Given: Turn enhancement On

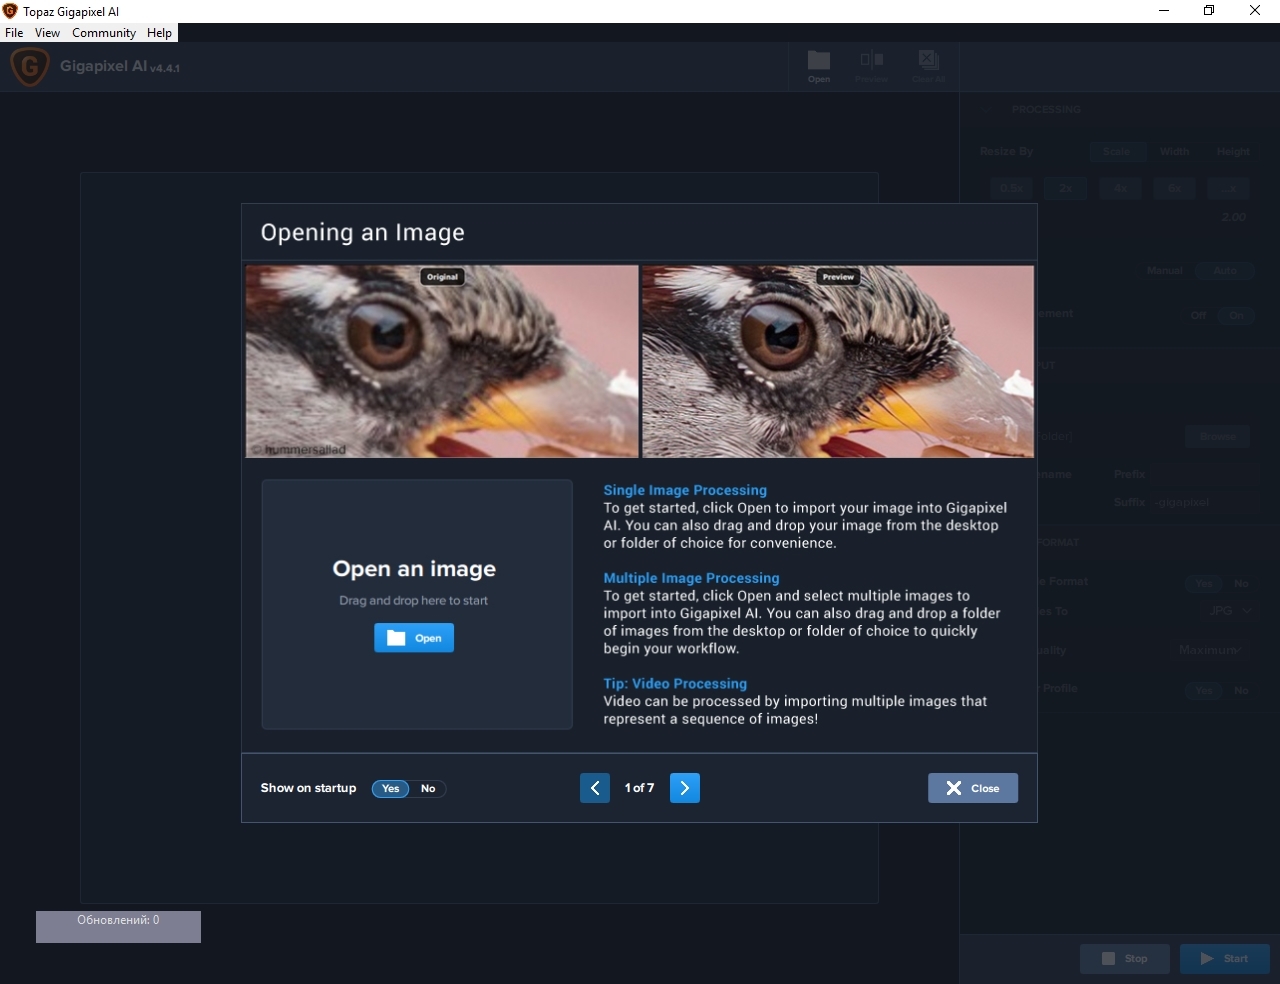Looking at the screenshot, I should [1237, 316].
